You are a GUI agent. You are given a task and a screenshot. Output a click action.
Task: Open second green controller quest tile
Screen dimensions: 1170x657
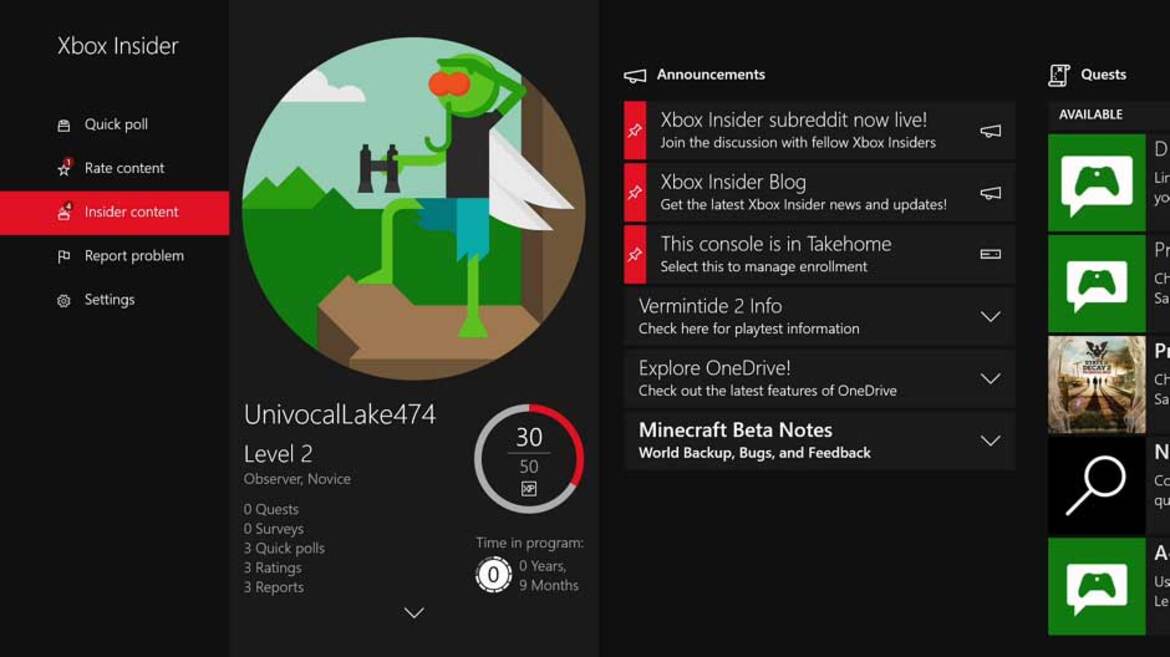click(x=1096, y=284)
